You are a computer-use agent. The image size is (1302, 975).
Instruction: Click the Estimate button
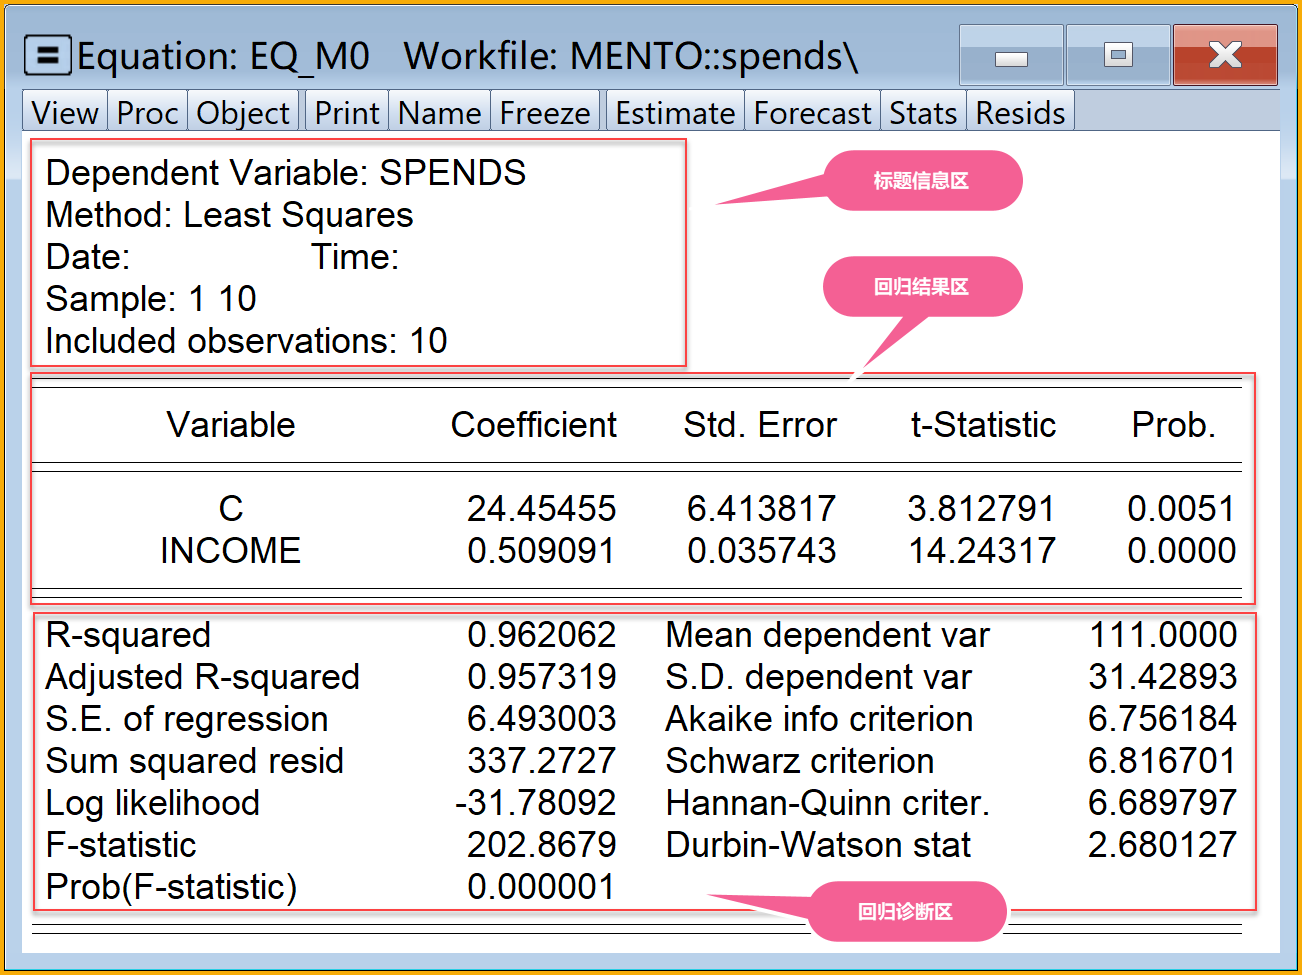675,113
